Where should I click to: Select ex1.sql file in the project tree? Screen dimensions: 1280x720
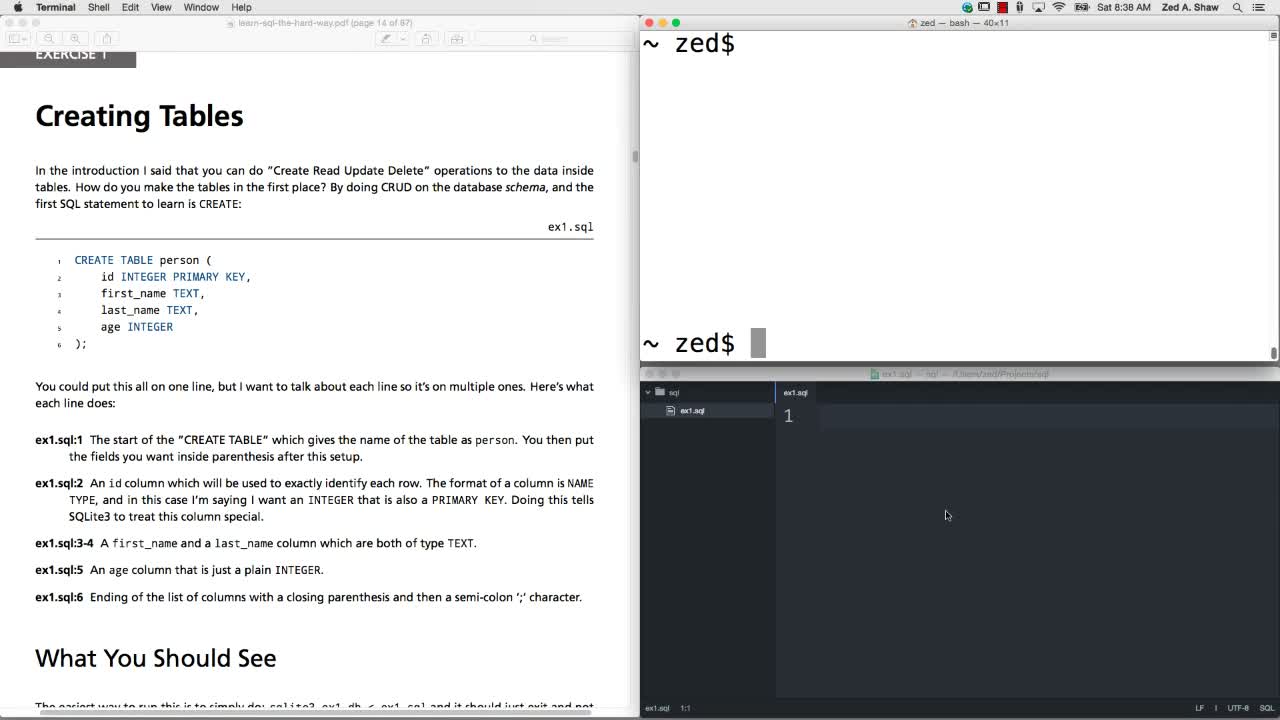click(692, 411)
